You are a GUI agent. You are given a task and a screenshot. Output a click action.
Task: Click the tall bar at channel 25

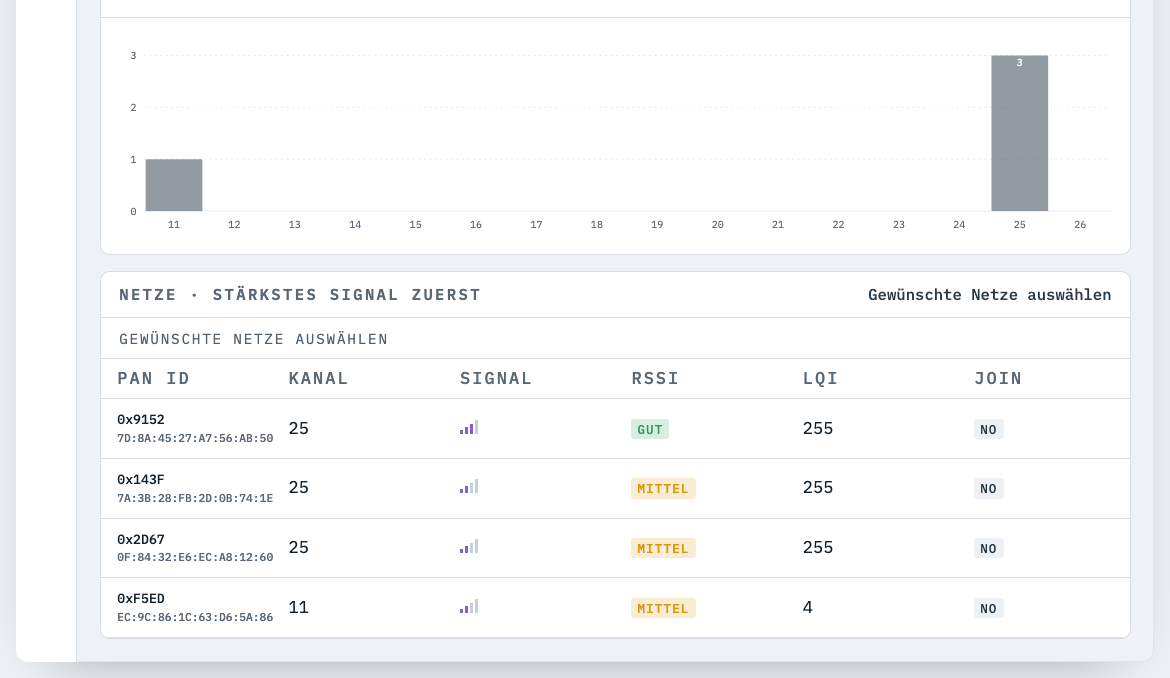point(1019,133)
